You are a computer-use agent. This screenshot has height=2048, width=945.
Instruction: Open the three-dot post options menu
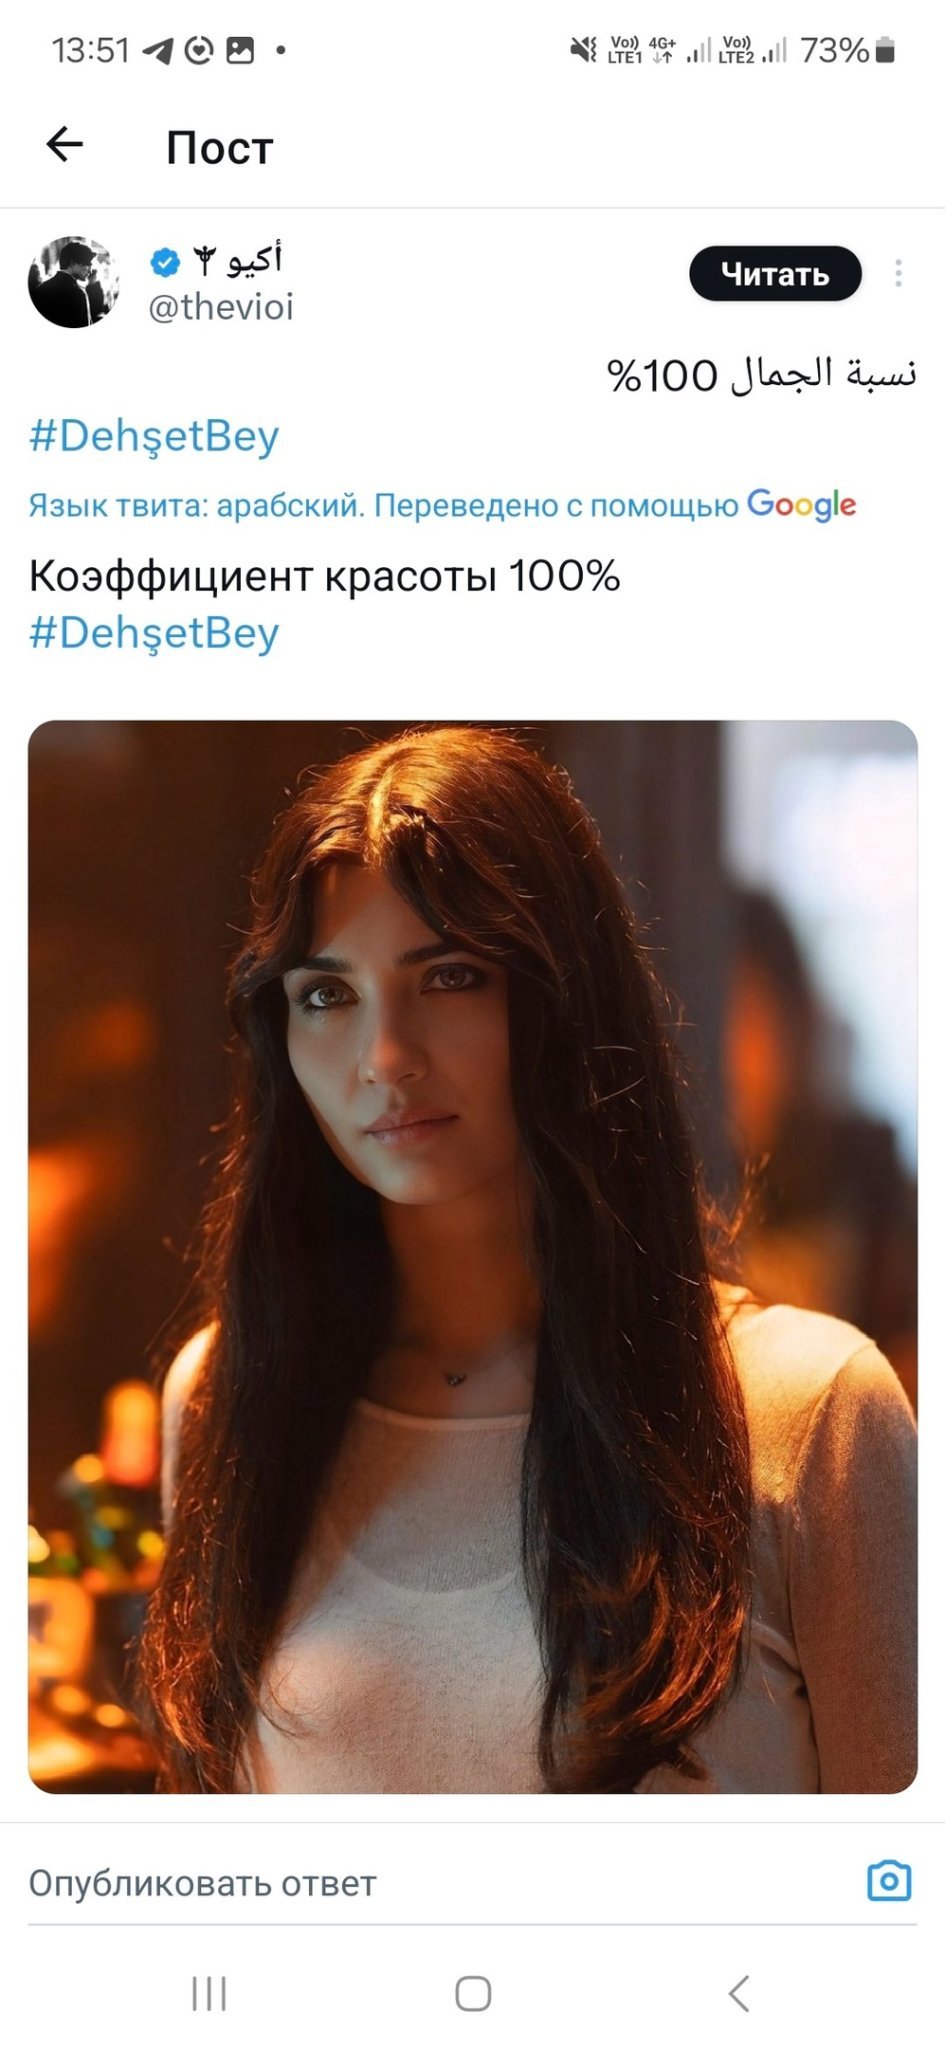click(x=898, y=273)
